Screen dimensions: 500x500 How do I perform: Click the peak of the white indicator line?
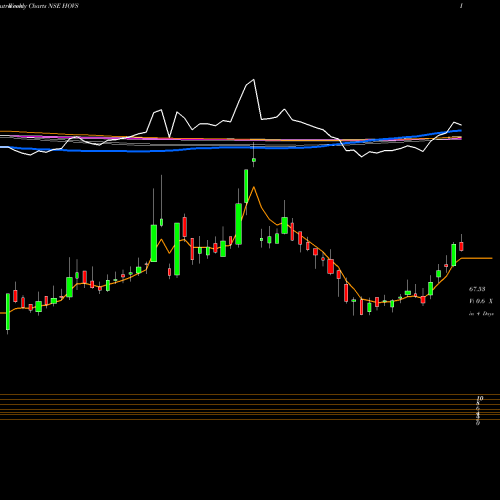click(x=254, y=79)
